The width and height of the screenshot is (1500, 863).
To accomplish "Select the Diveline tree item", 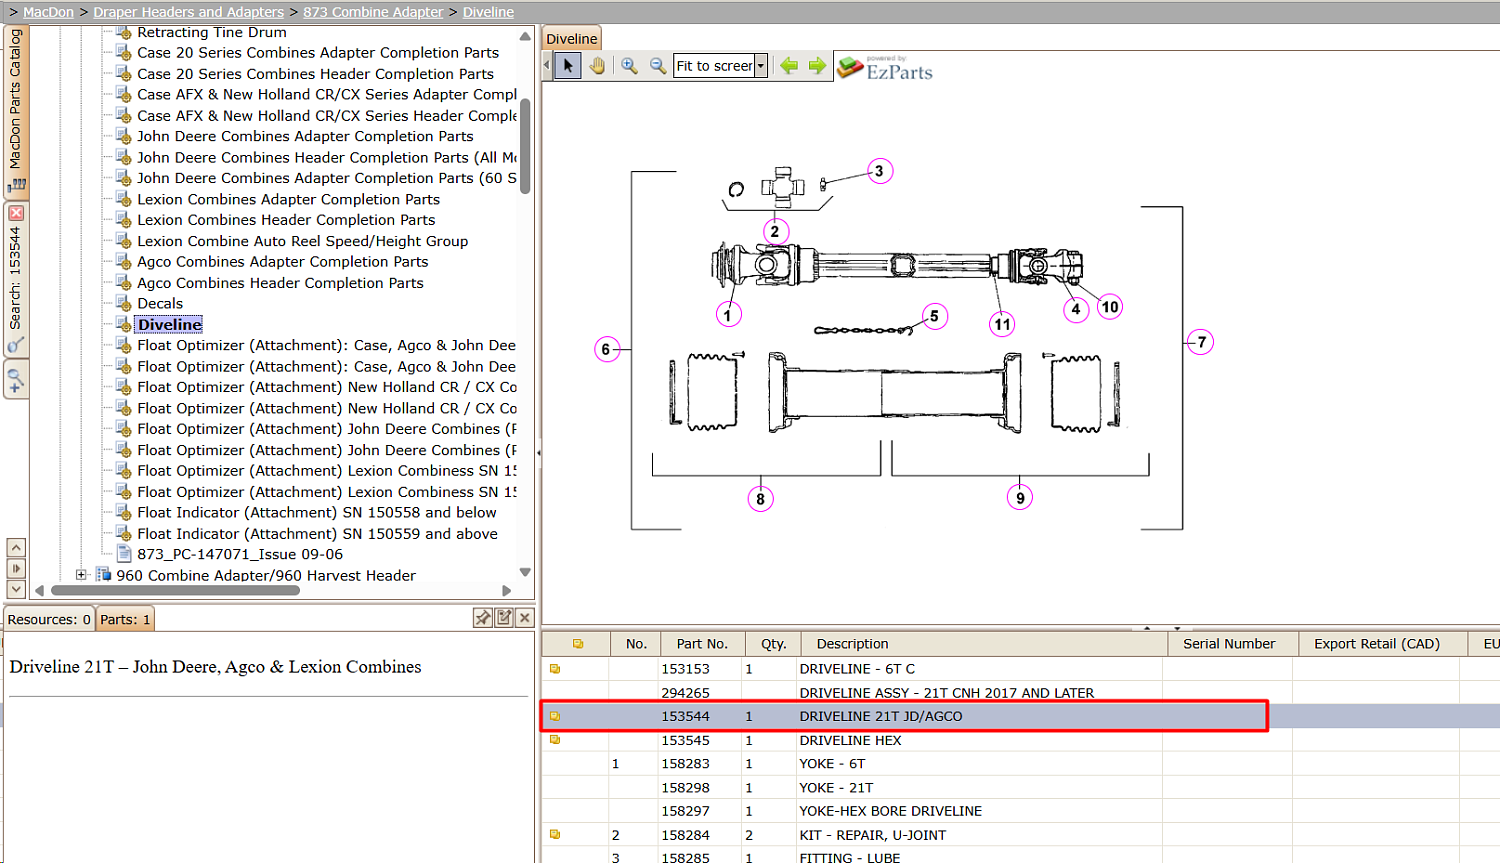I will coord(170,324).
